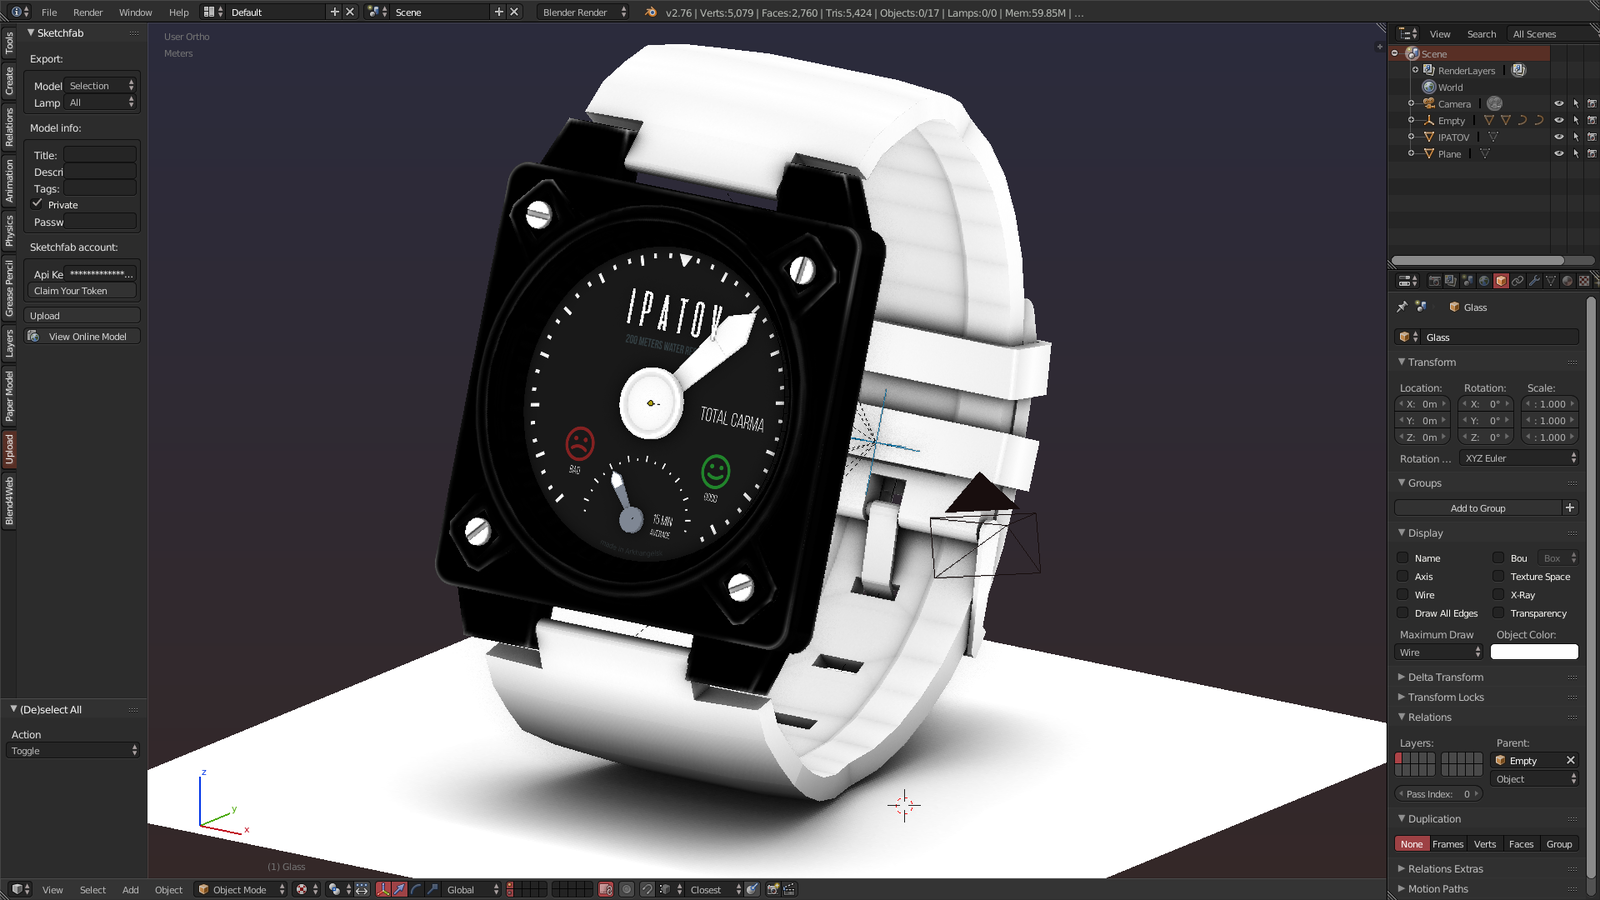Enable the Axis display checkbox
This screenshot has width=1600, height=900.
pyautogui.click(x=1402, y=576)
